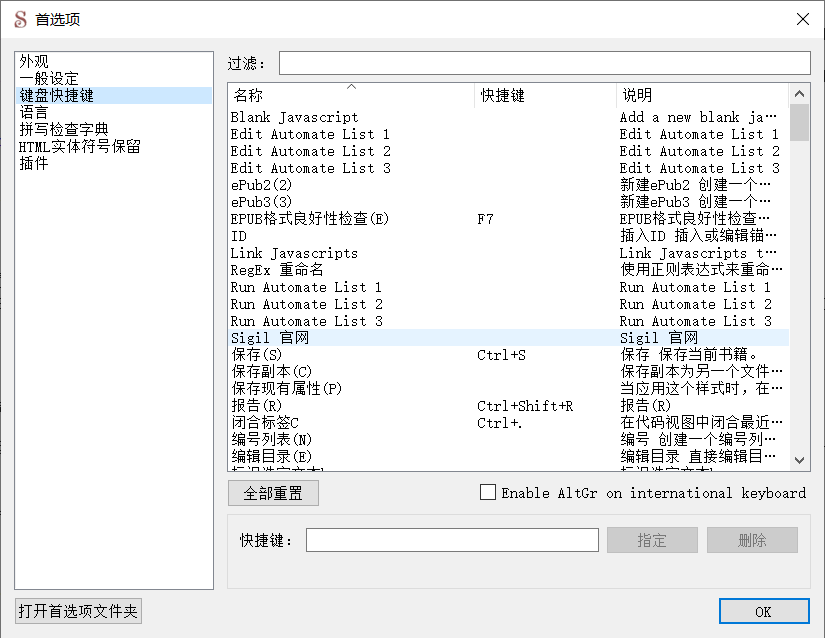Image resolution: width=825 pixels, height=638 pixels.
Task: Click inside the 过滤 filter field
Action: click(544, 62)
